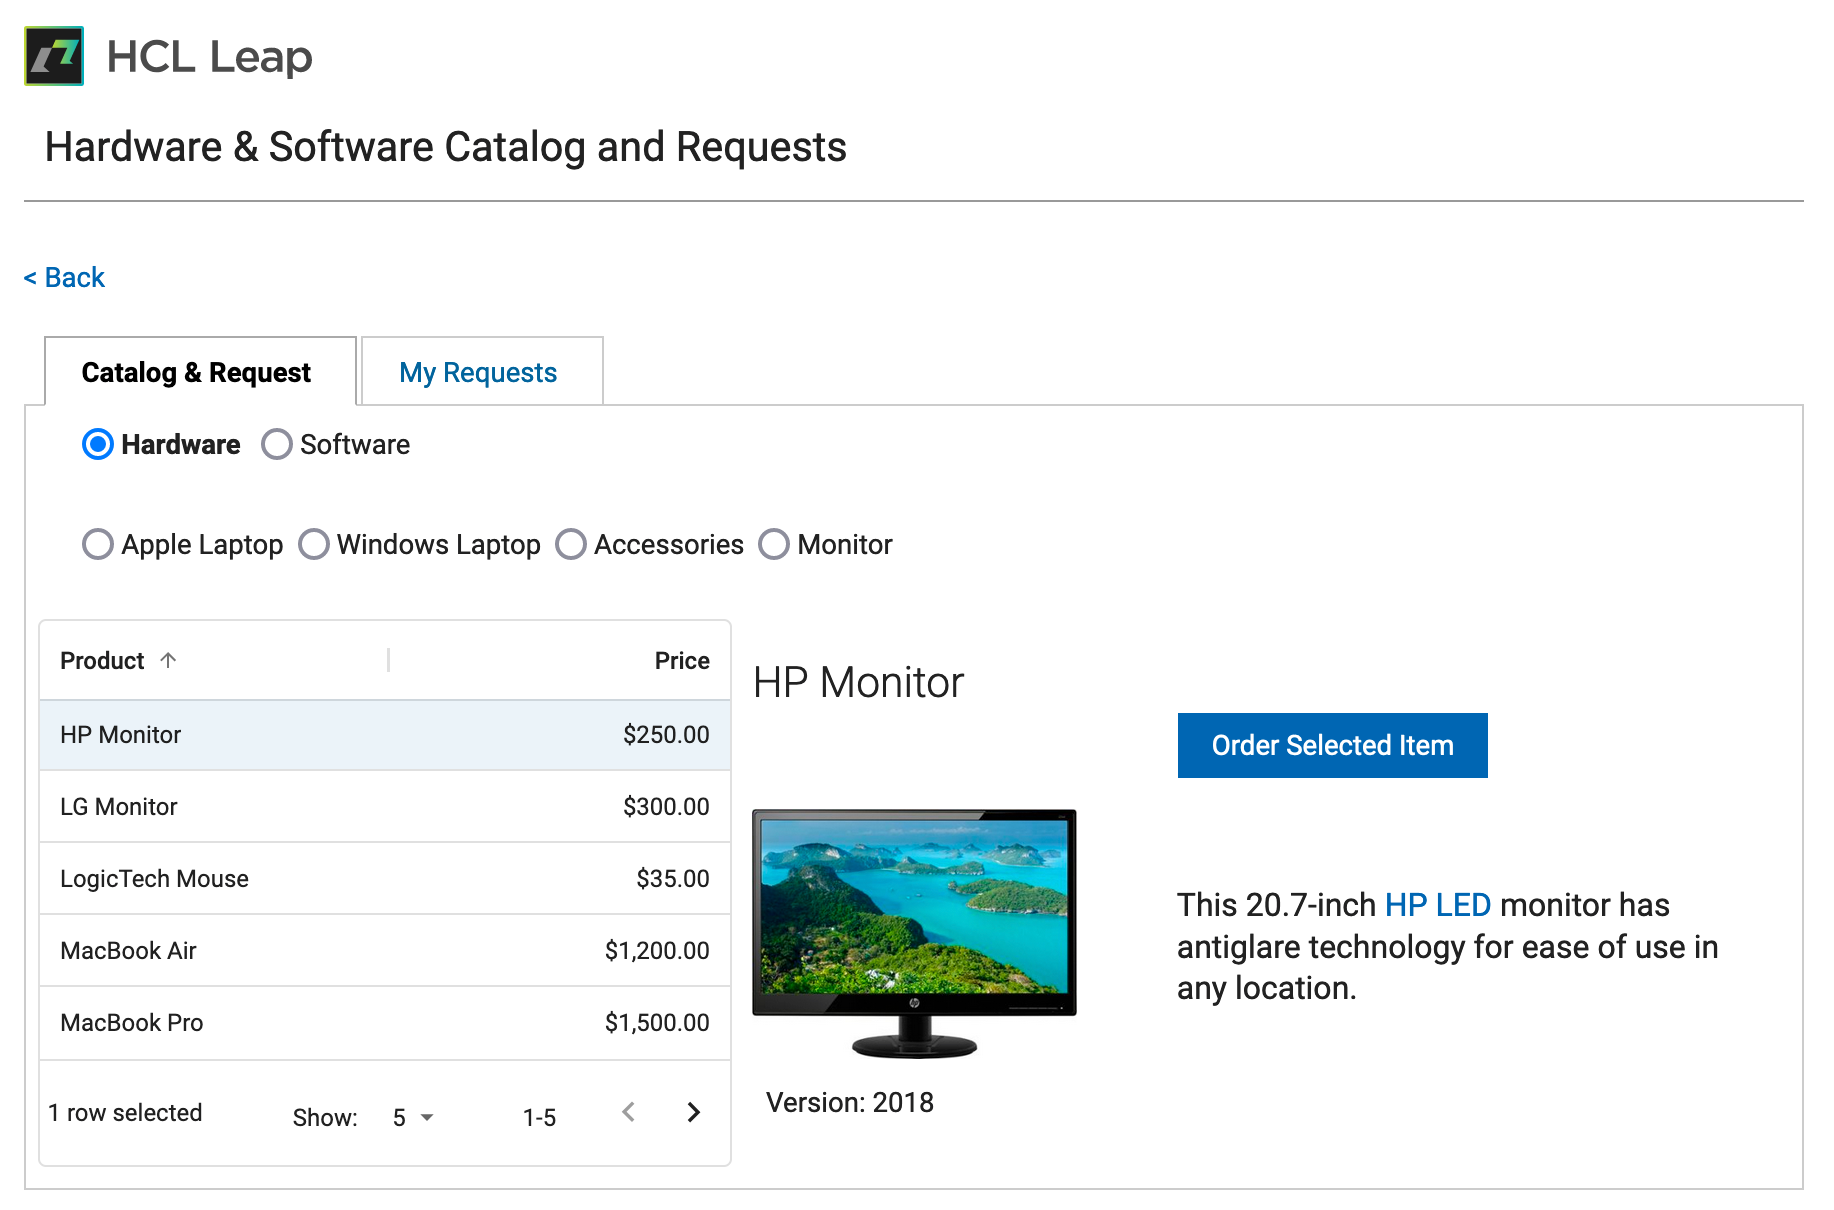Choose the Windows Laptop category
Viewport: 1834px width, 1210px height.
click(314, 544)
